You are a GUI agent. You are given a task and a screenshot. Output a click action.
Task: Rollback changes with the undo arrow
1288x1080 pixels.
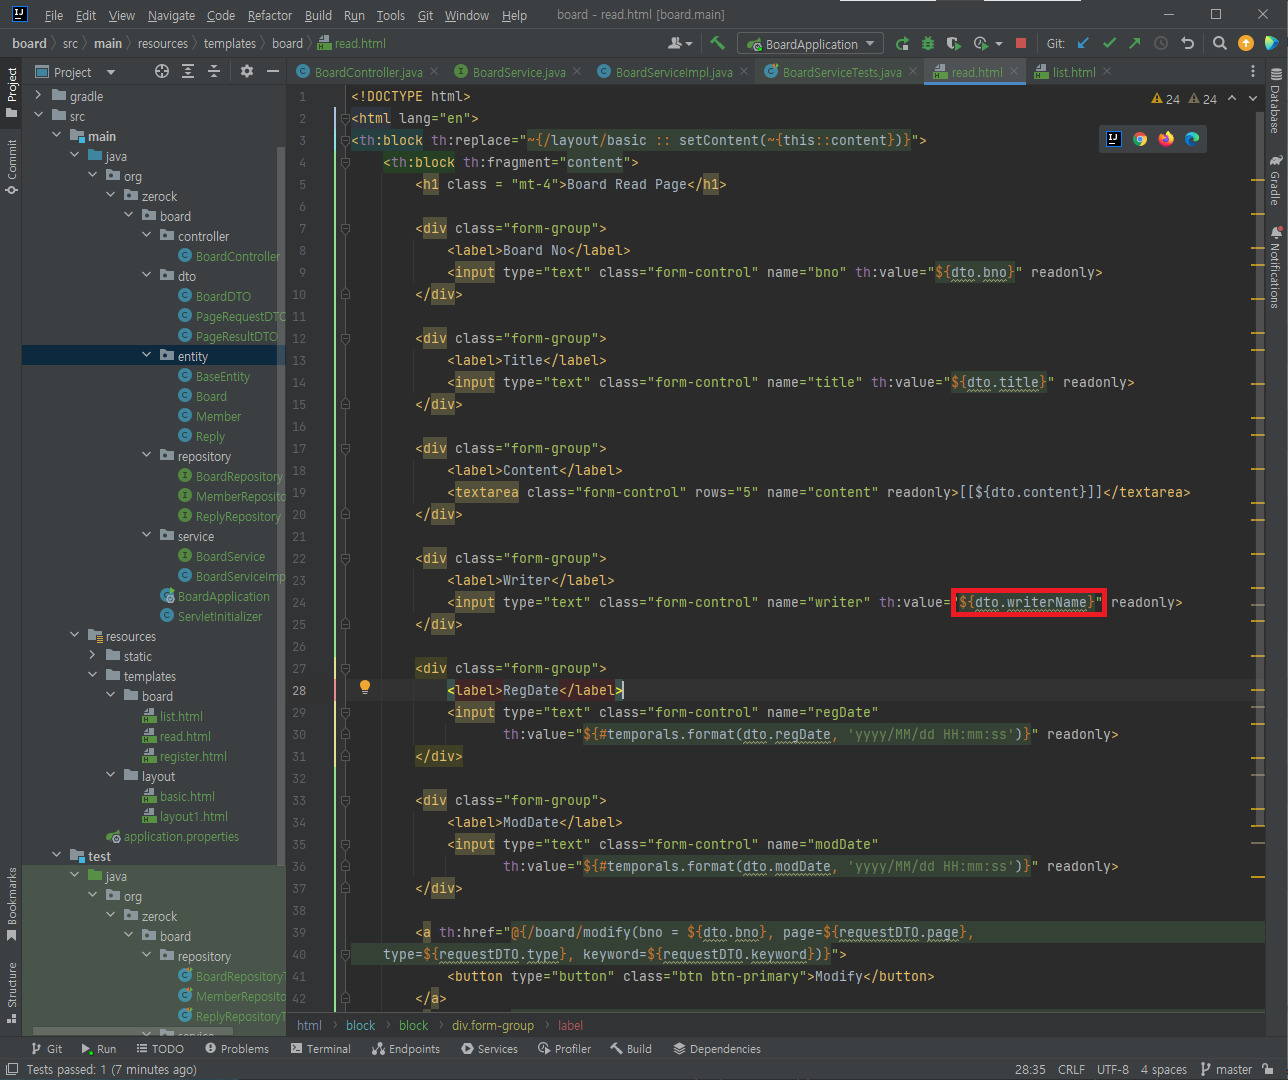coord(1187,43)
